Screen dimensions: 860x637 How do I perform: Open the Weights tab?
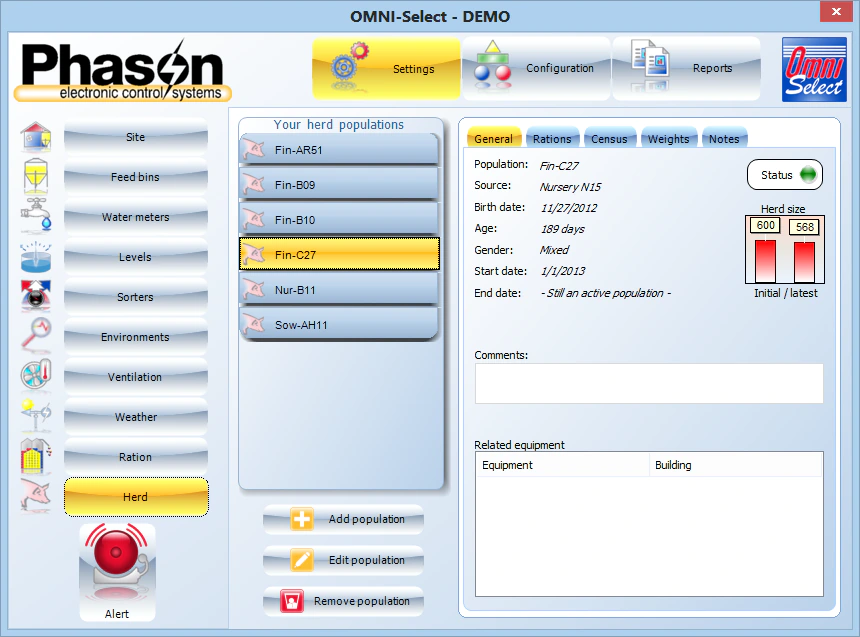coord(668,139)
